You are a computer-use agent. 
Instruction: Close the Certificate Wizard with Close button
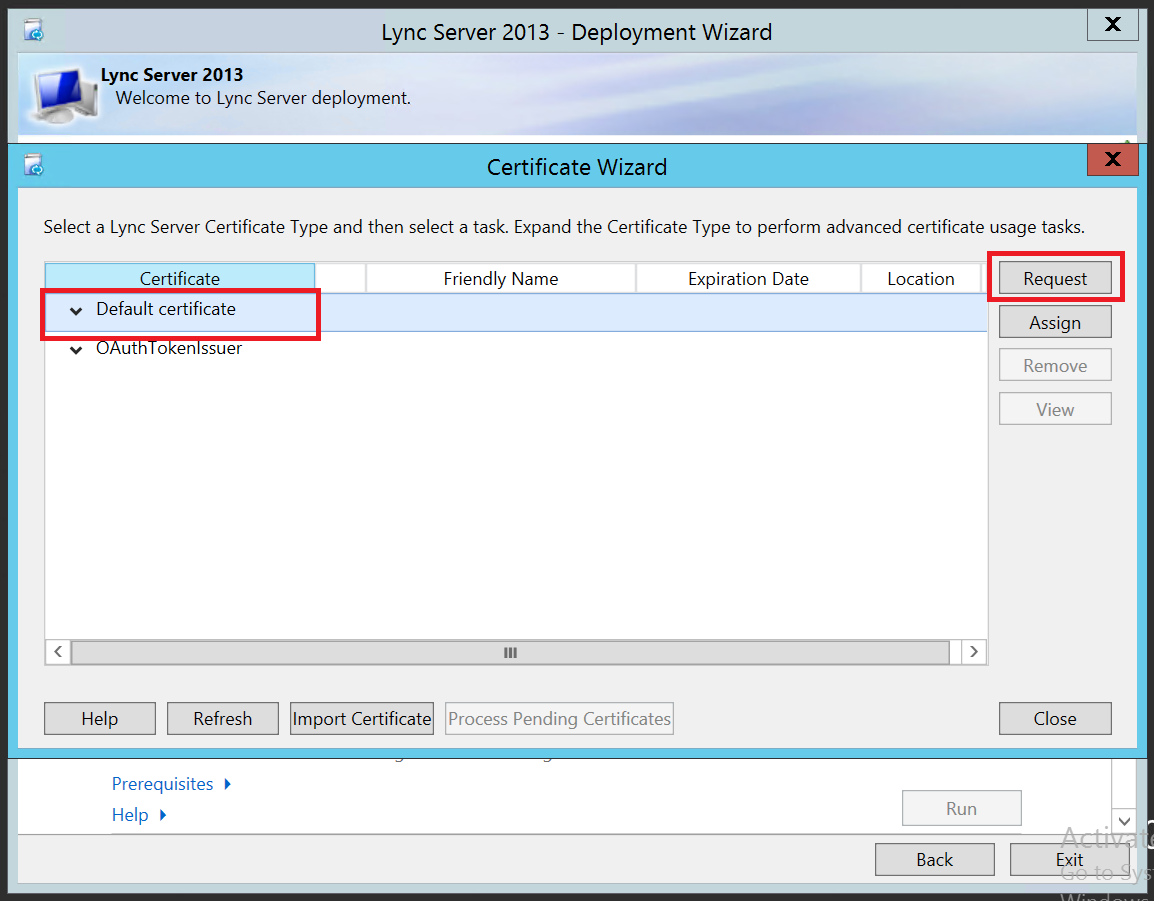tap(1055, 718)
